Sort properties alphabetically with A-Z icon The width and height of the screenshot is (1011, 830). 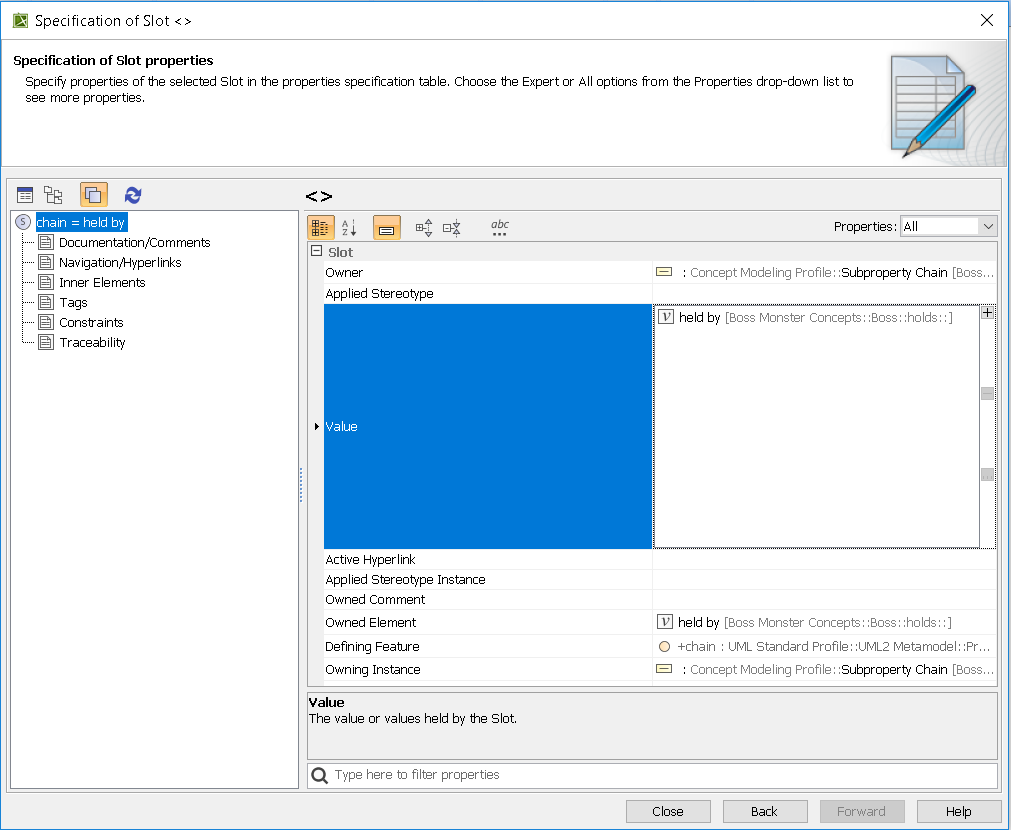click(x=349, y=227)
